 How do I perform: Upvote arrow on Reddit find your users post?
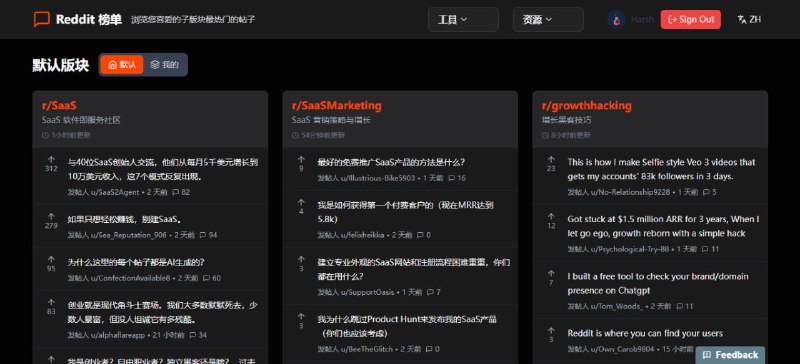point(551,331)
